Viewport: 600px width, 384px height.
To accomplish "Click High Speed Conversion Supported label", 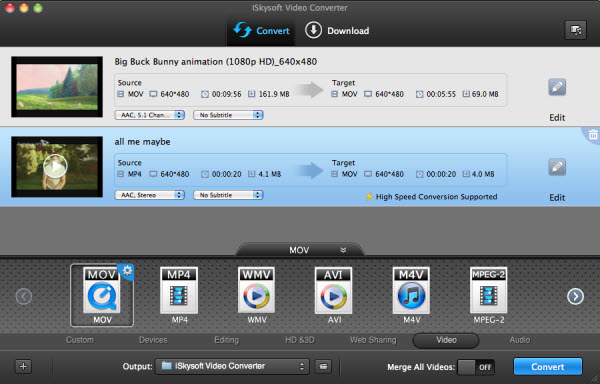I will [436, 197].
